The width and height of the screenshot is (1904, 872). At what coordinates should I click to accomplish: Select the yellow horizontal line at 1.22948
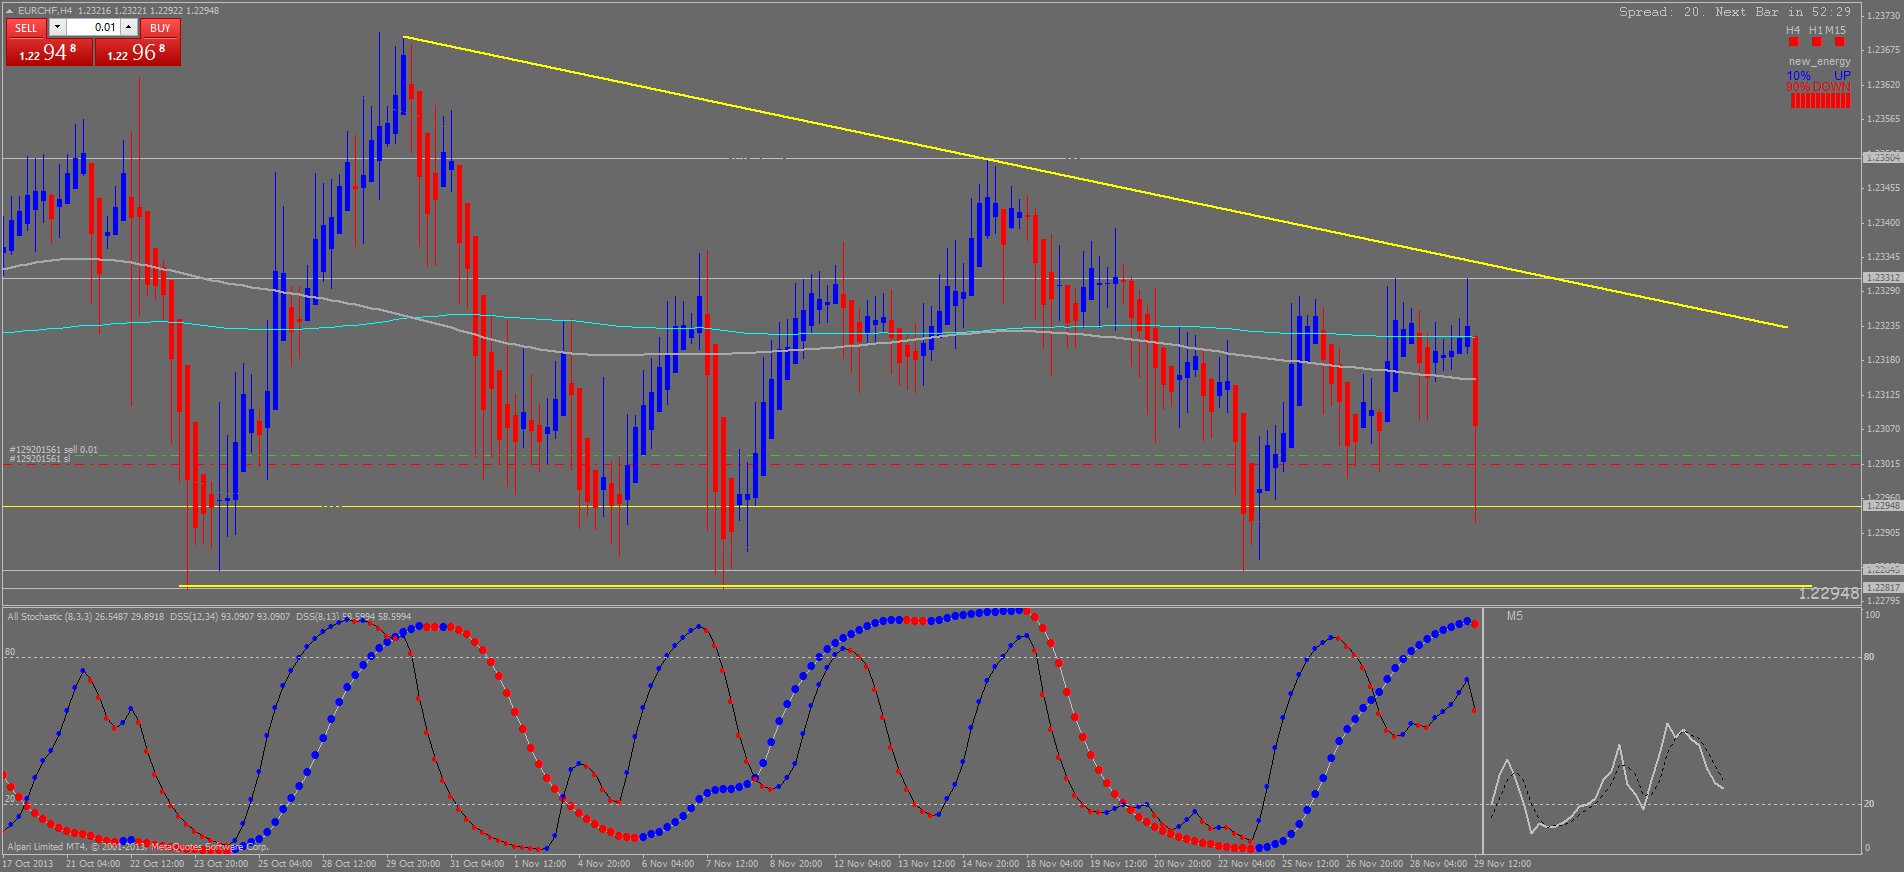(930, 507)
